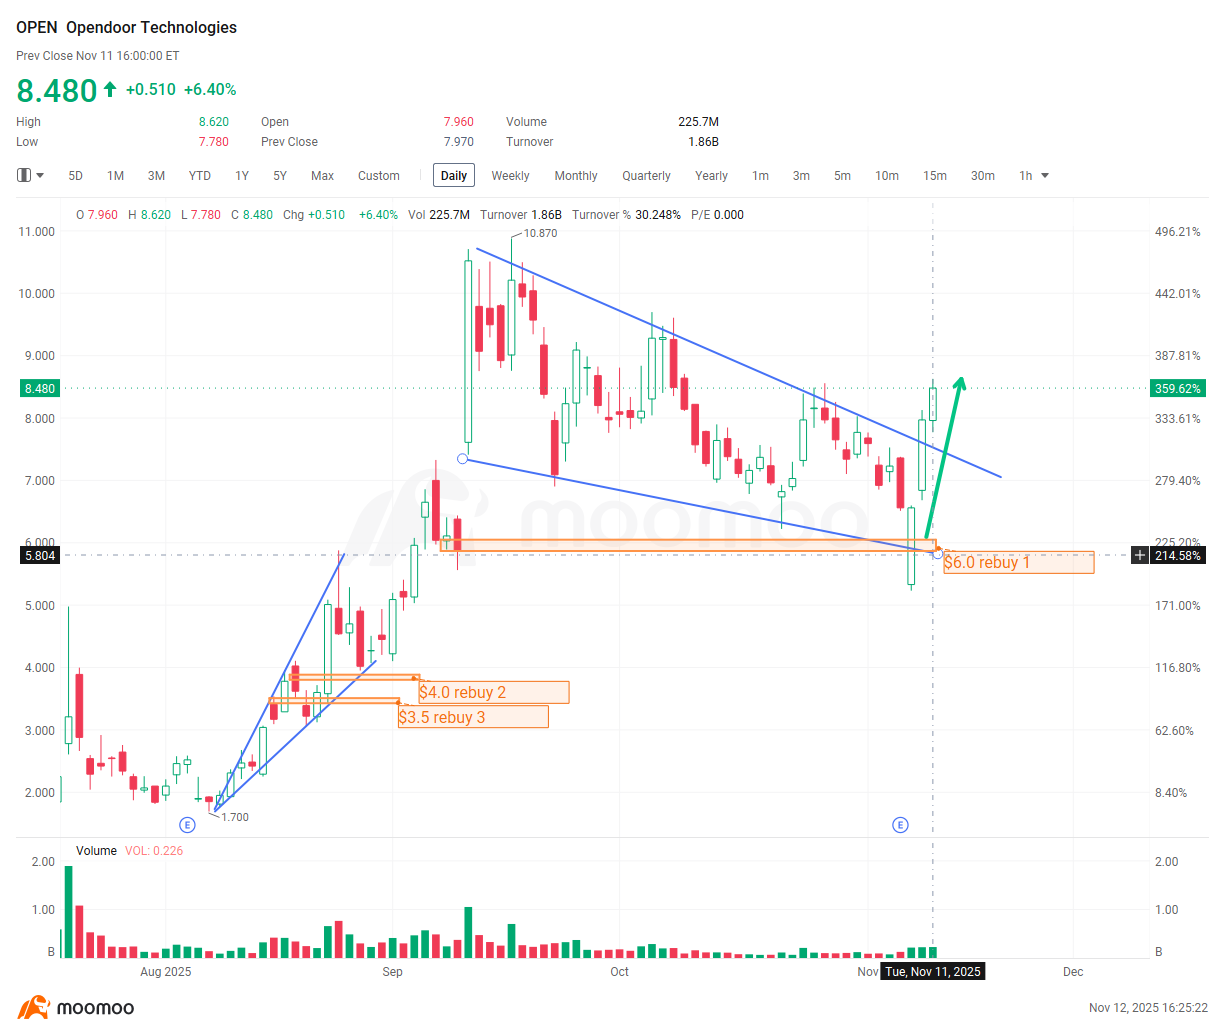
Task: Click the 10.870 high price label
Action: (x=541, y=233)
